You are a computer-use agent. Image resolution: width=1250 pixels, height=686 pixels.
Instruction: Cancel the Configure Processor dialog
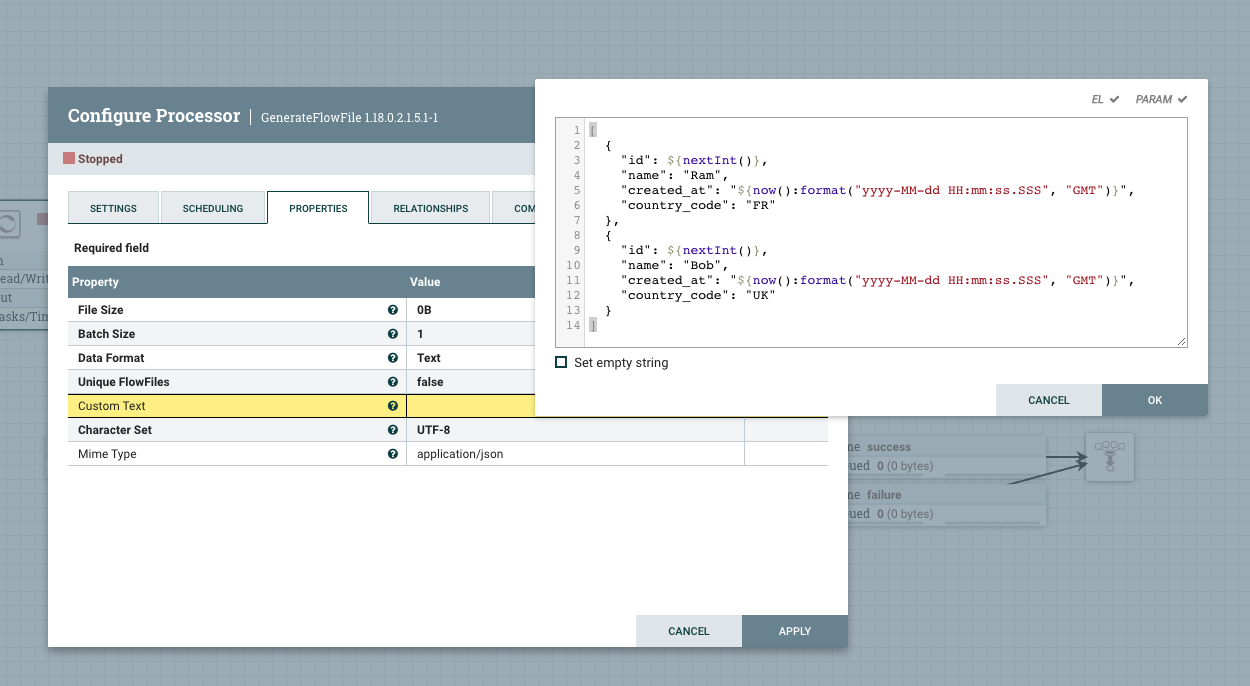coord(688,631)
